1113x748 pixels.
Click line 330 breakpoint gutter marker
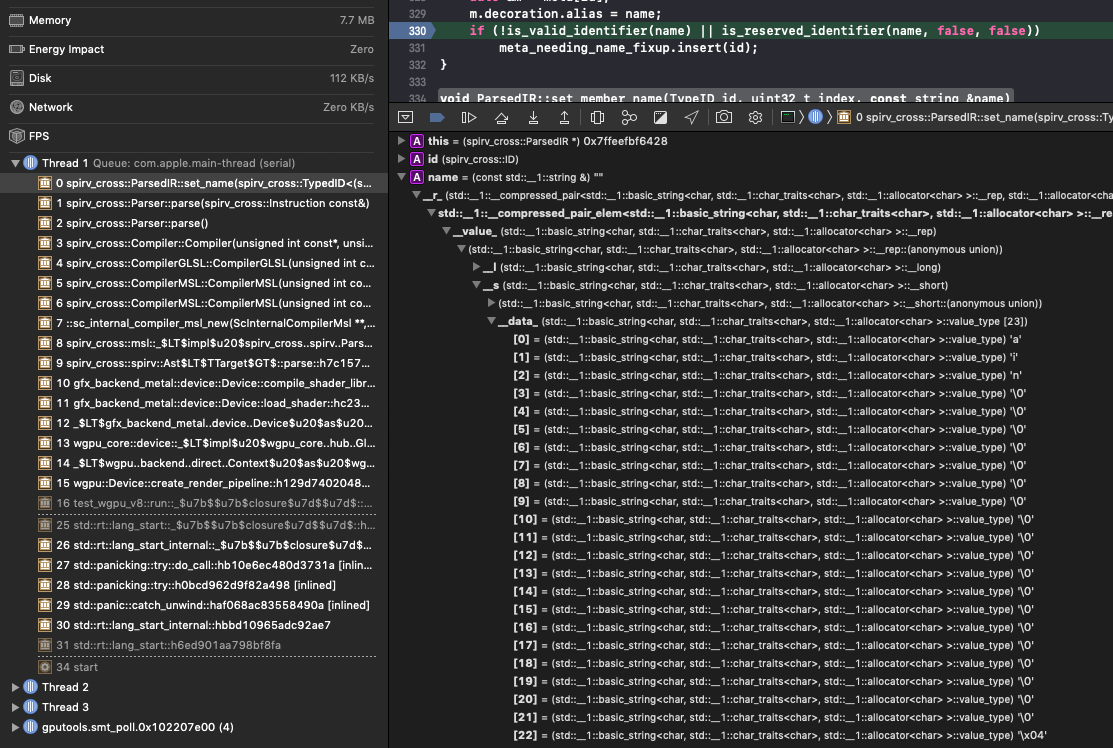(412, 31)
